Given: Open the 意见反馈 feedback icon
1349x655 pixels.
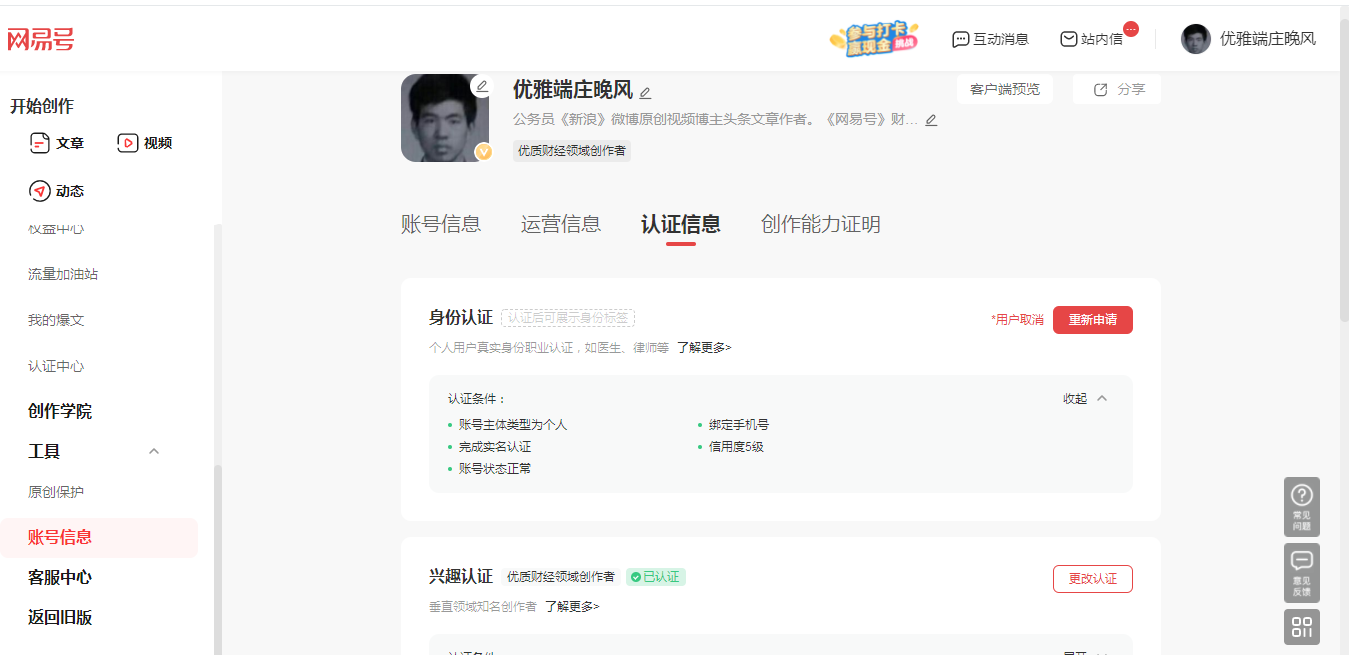Looking at the screenshot, I should (1302, 573).
